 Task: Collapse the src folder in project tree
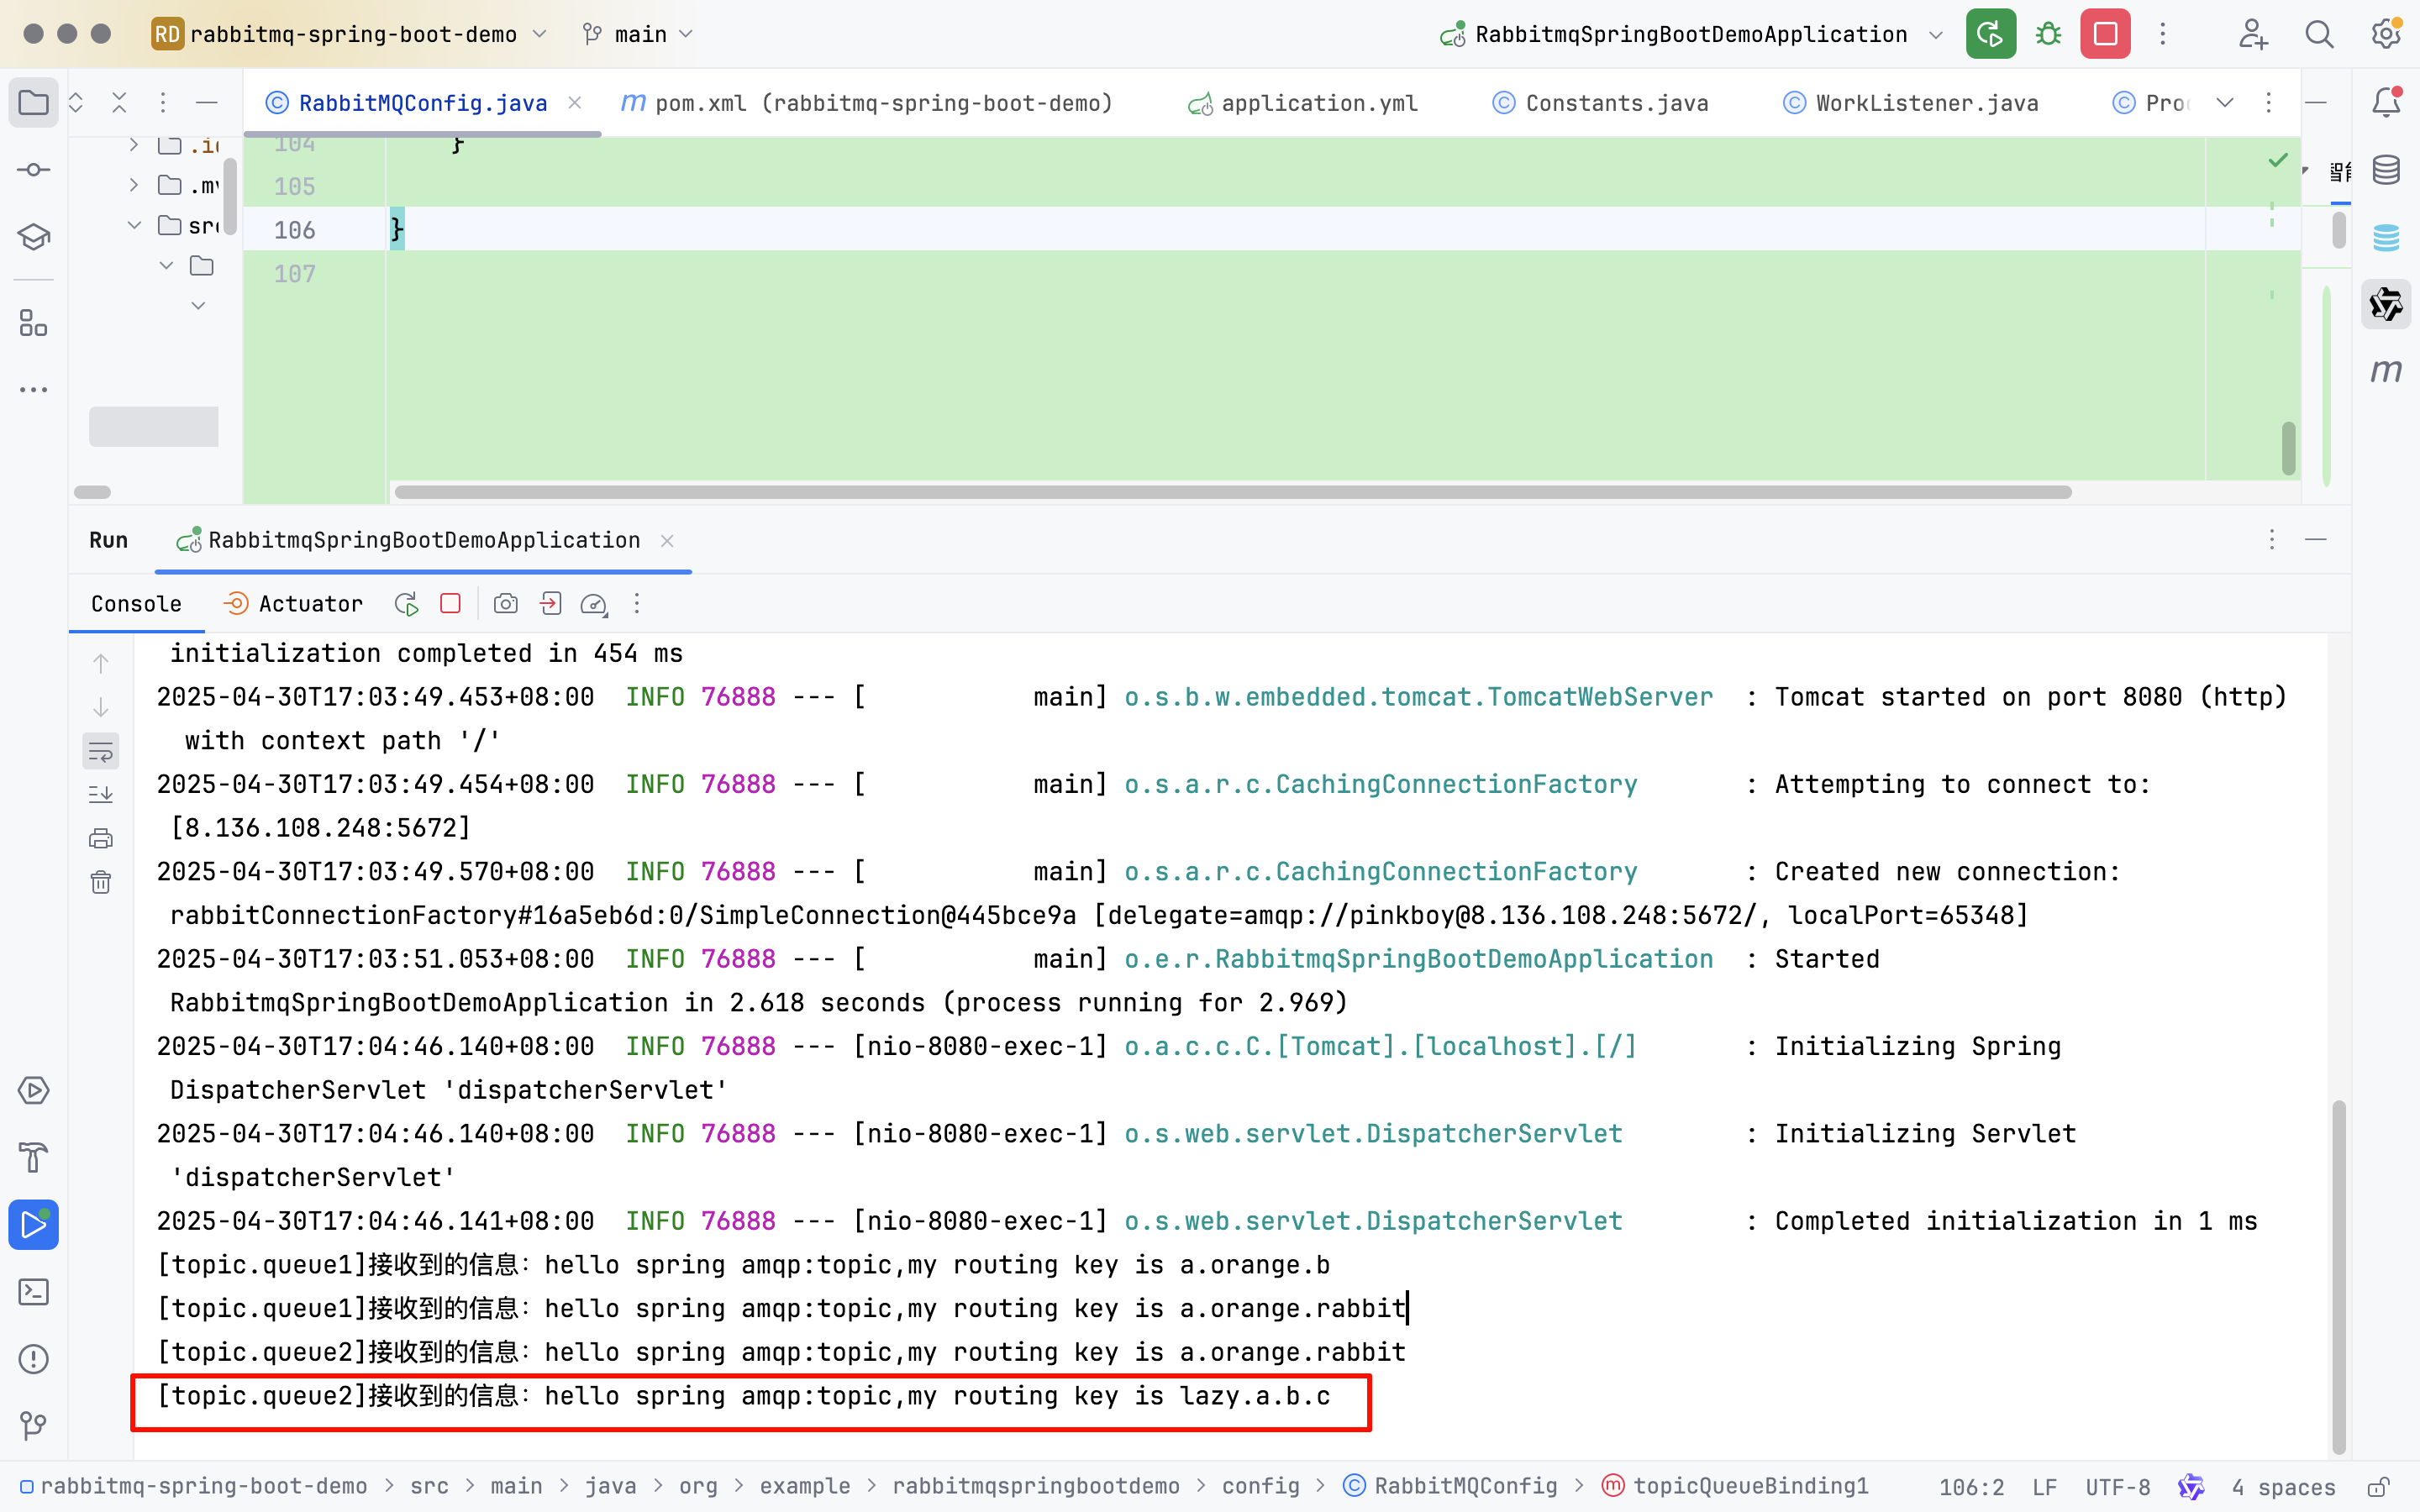coord(134,226)
